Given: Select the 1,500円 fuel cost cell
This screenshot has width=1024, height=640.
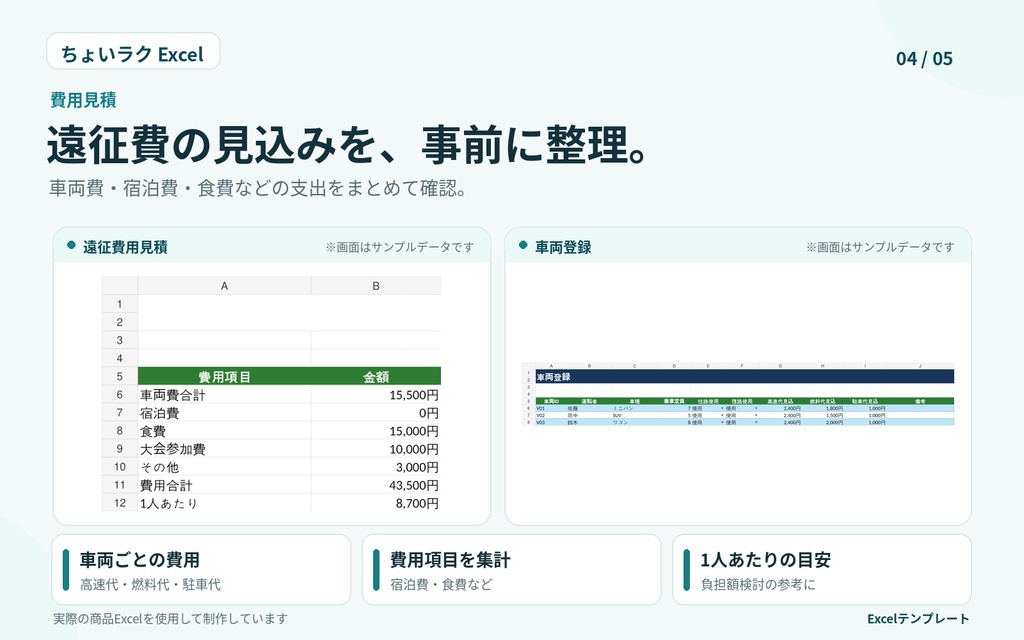Looking at the screenshot, I should [x=822, y=415].
